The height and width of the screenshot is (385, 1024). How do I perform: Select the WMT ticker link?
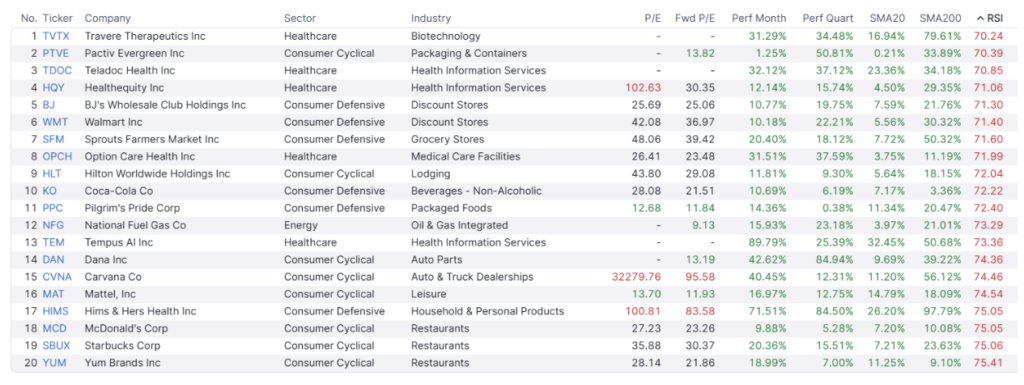(55, 122)
